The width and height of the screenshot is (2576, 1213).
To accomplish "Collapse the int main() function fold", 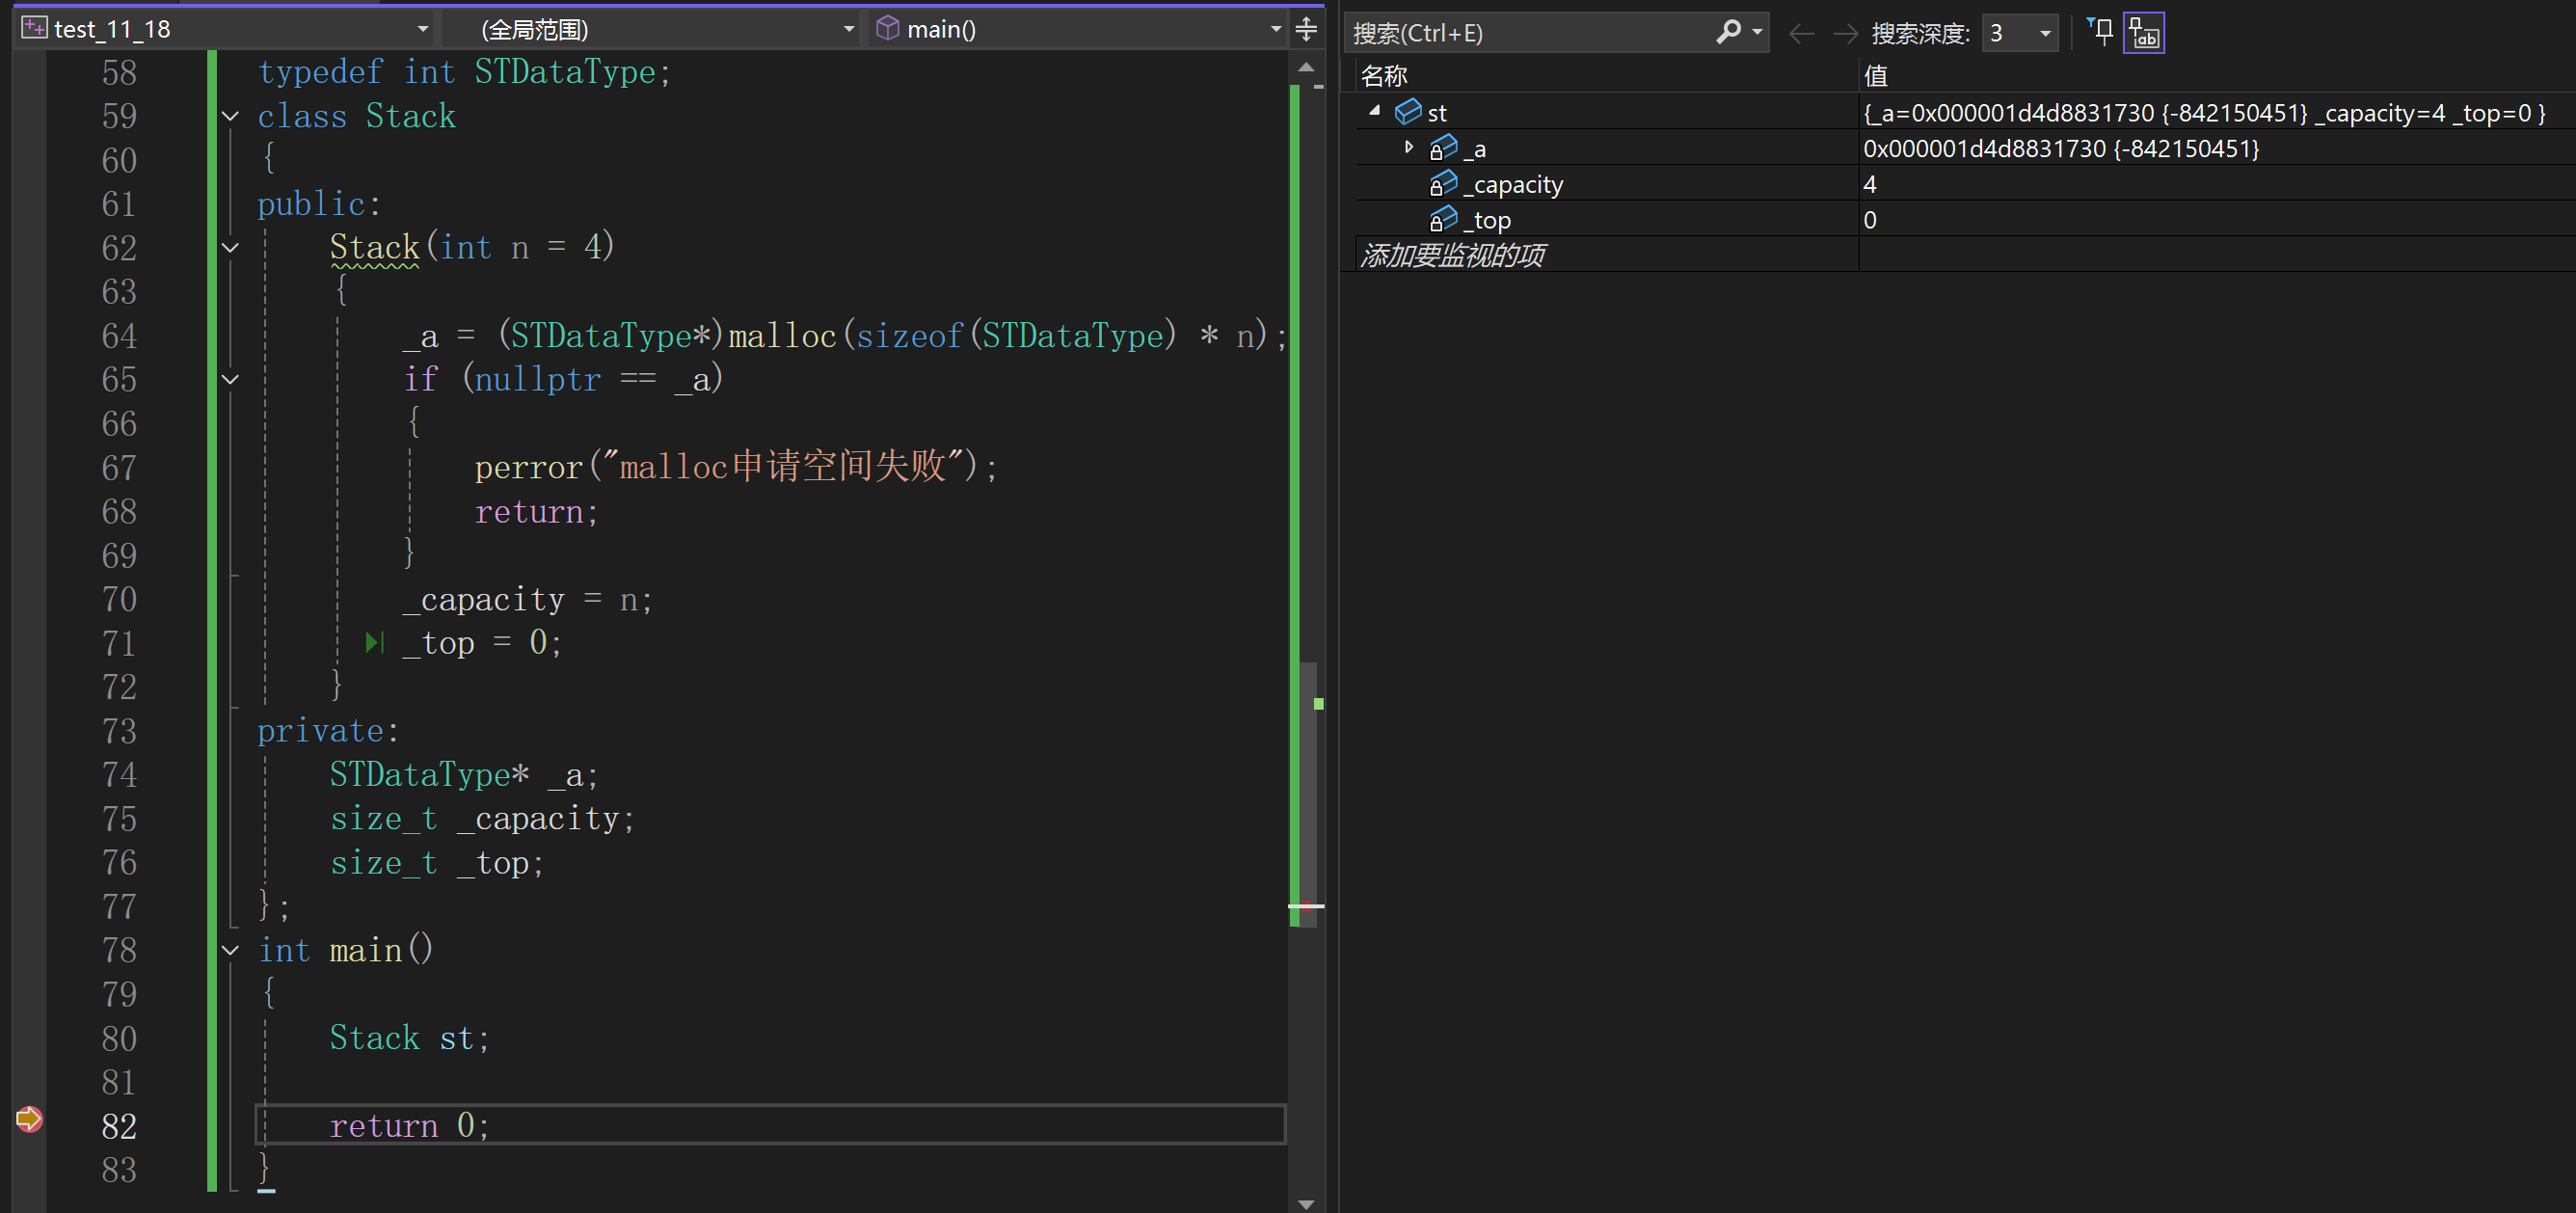I will (x=231, y=950).
